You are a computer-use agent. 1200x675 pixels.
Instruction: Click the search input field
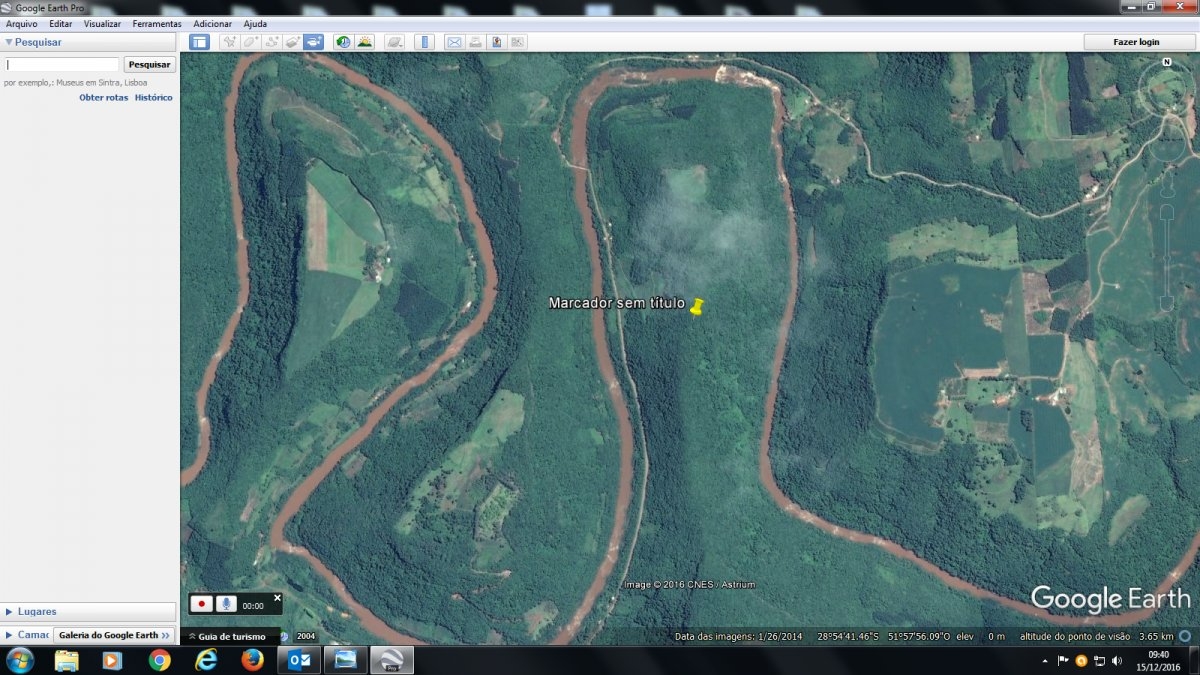tap(62, 65)
